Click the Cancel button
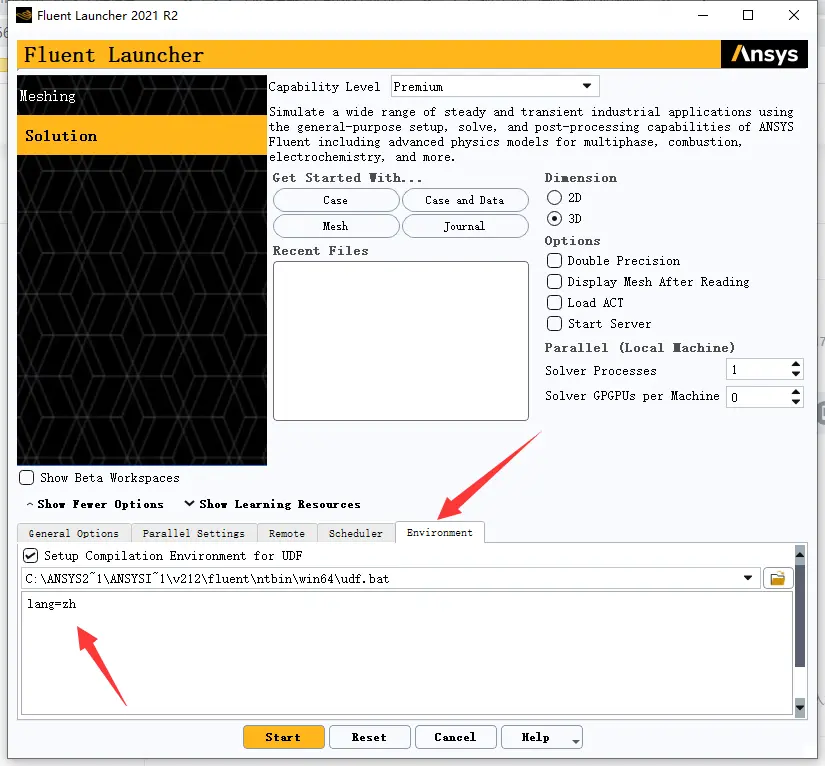The height and width of the screenshot is (766, 825). pos(456,737)
